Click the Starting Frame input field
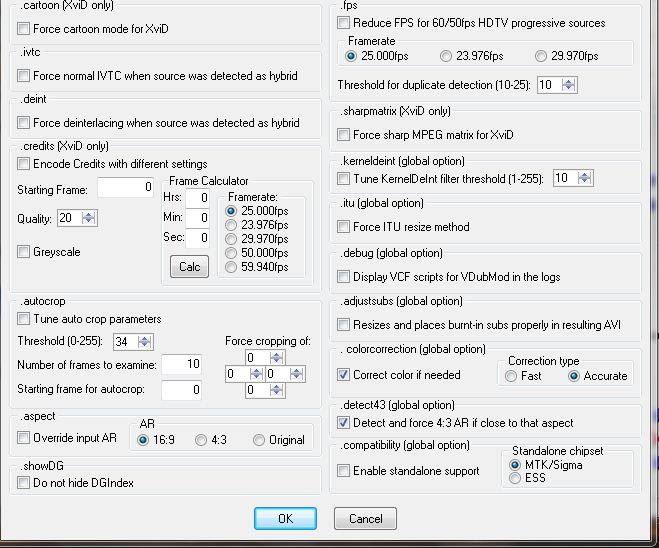The width and height of the screenshot is (659, 548). coord(126,187)
